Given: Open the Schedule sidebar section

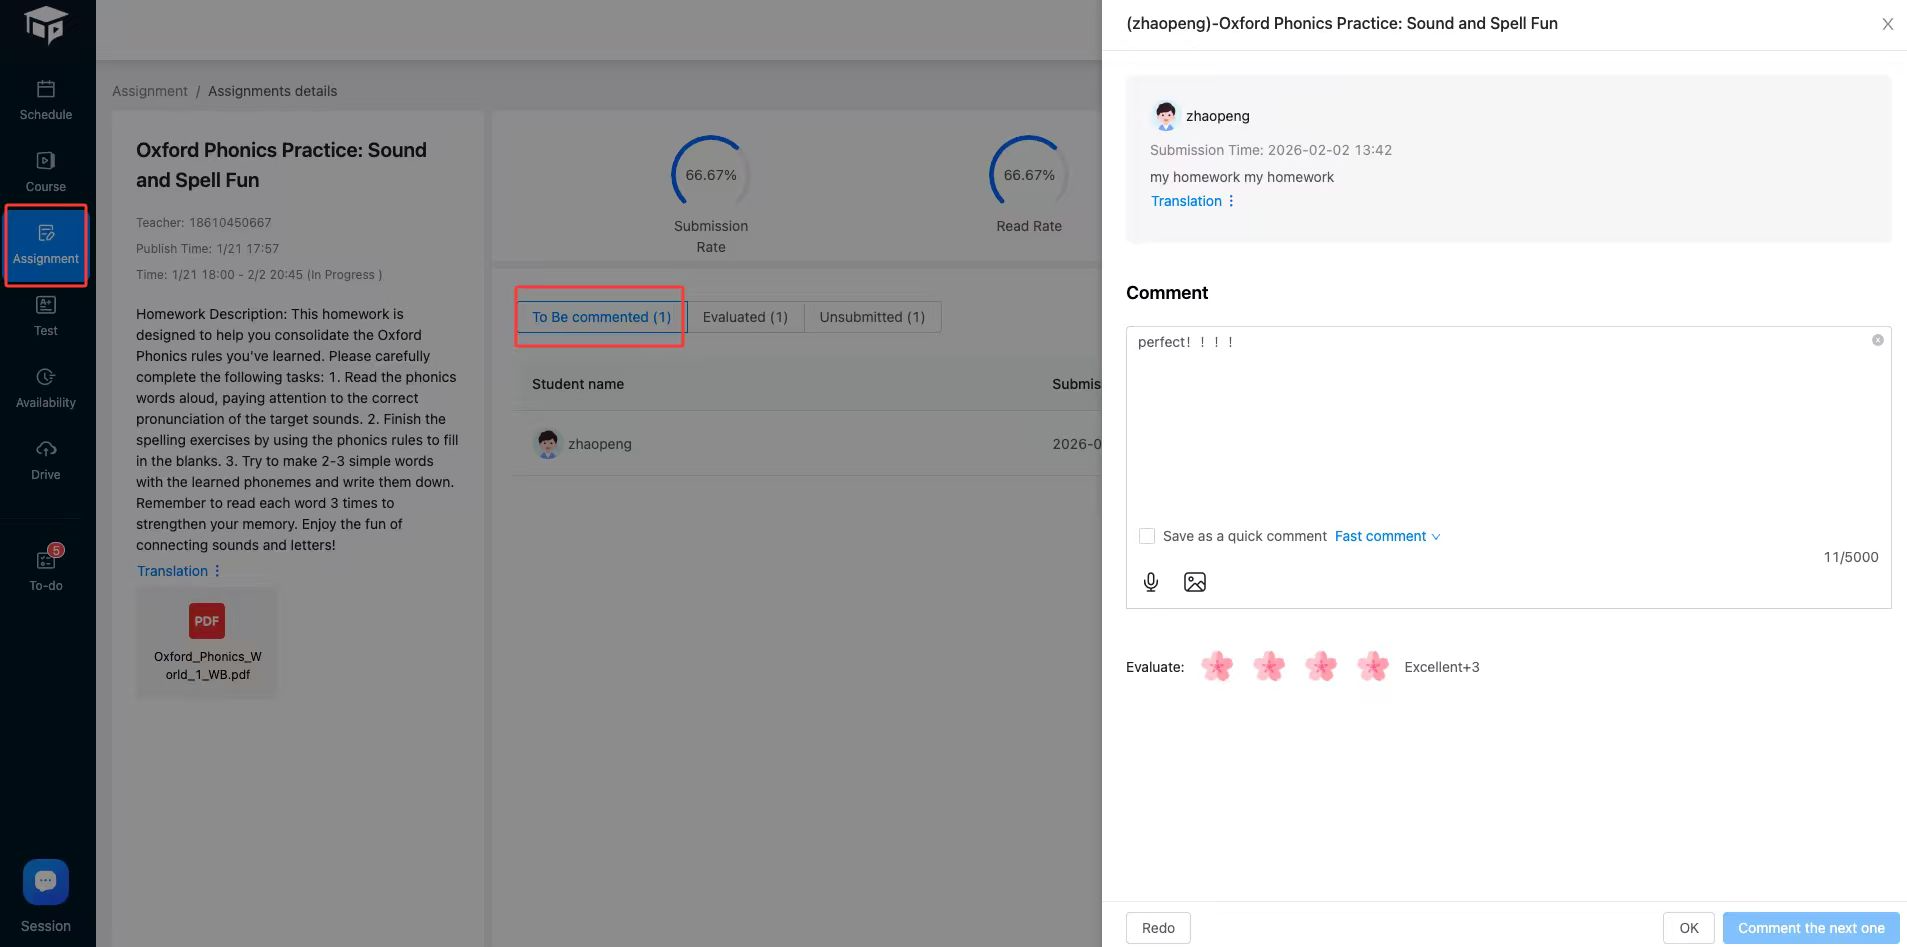Looking at the screenshot, I should click(46, 100).
